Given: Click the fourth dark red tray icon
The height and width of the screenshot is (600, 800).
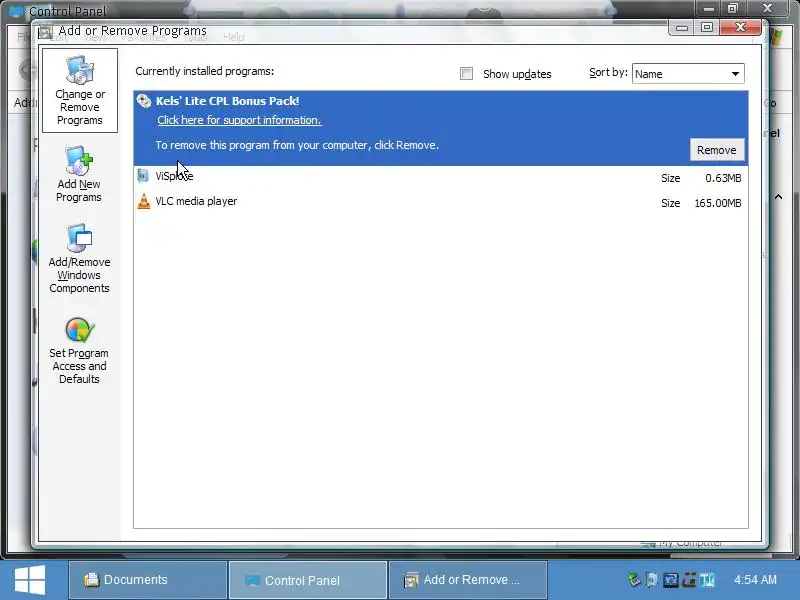Looking at the screenshot, I should tap(689, 580).
